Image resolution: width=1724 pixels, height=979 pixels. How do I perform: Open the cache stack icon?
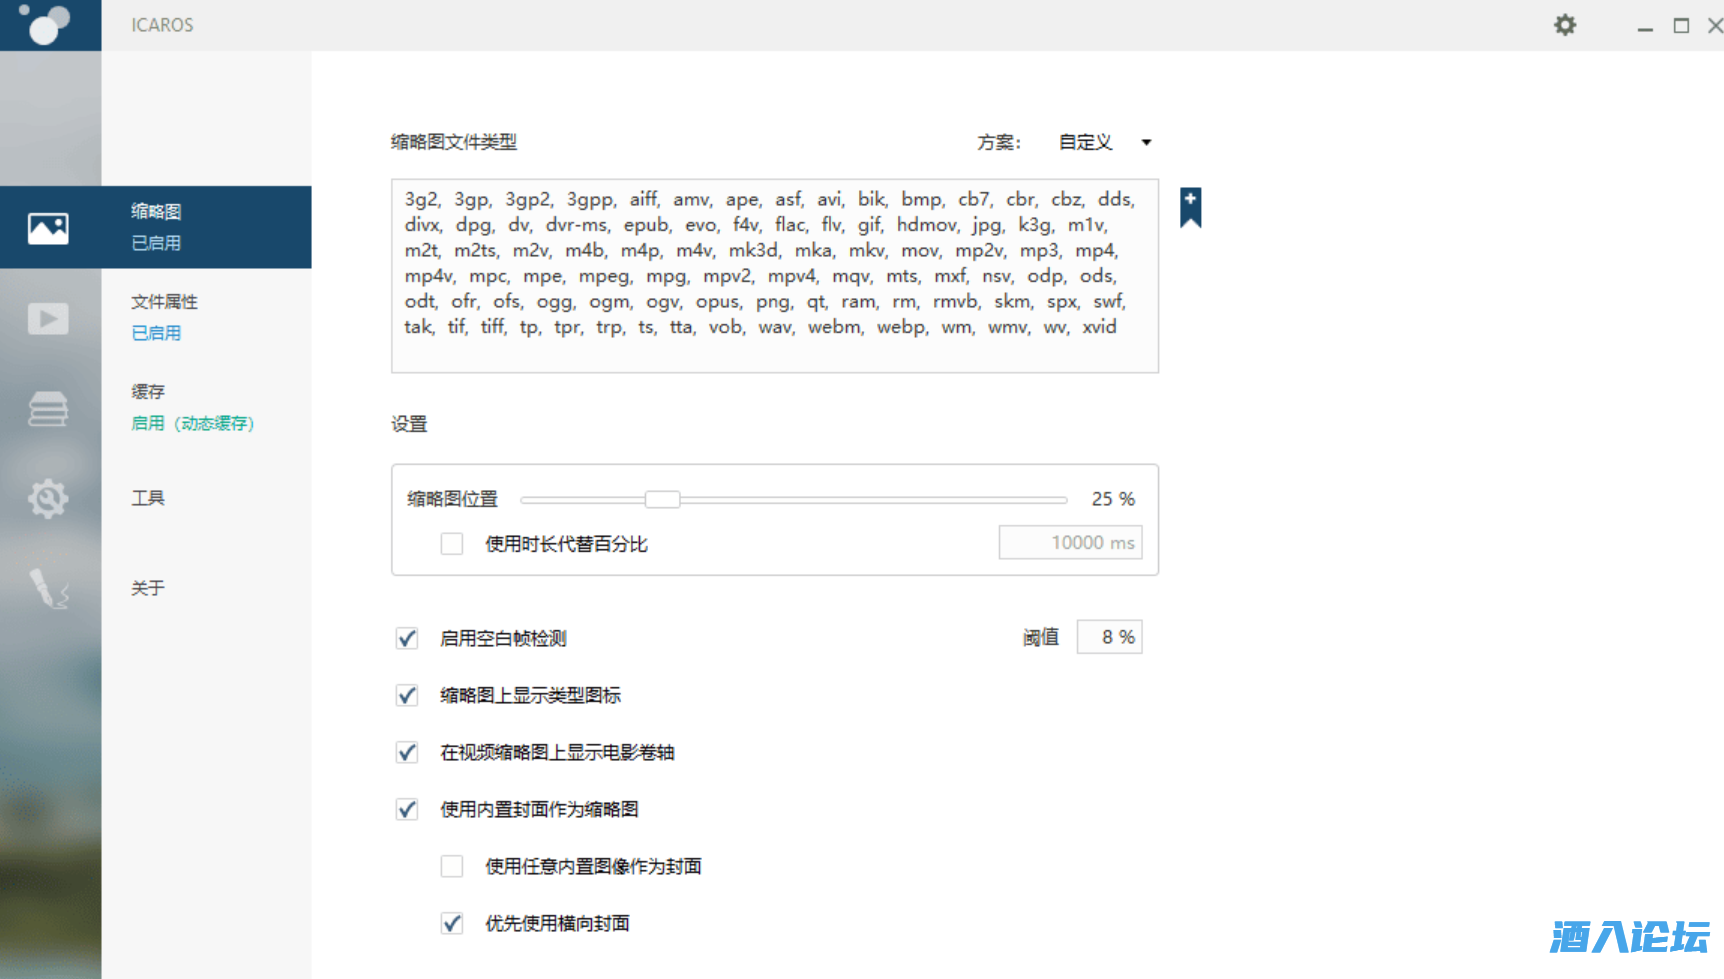pos(48,409)
